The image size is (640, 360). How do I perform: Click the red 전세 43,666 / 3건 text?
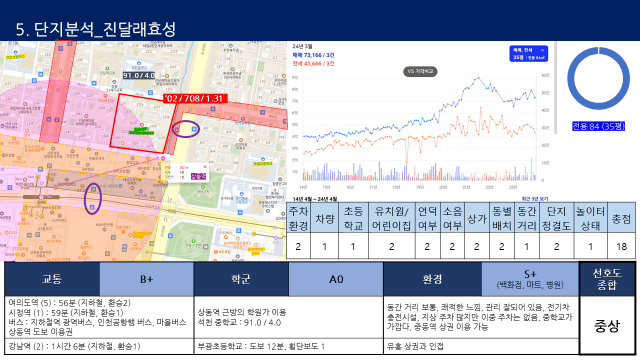tap(313, 64)
